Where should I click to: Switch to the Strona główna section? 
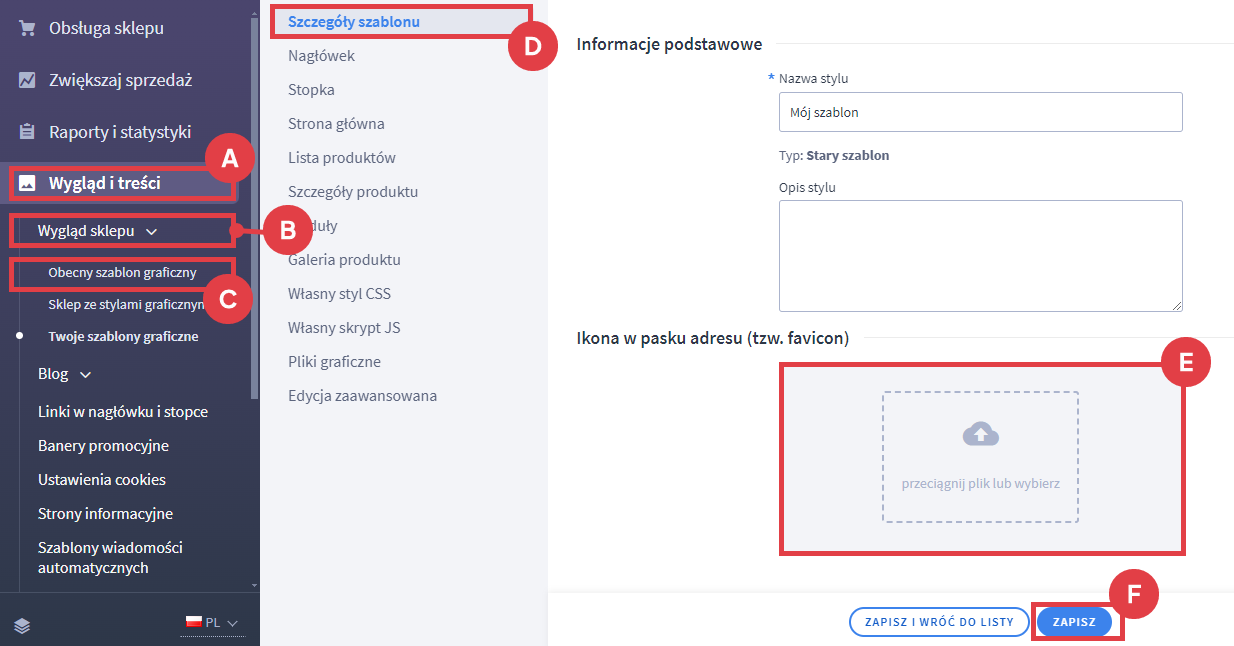pos(336,124)
